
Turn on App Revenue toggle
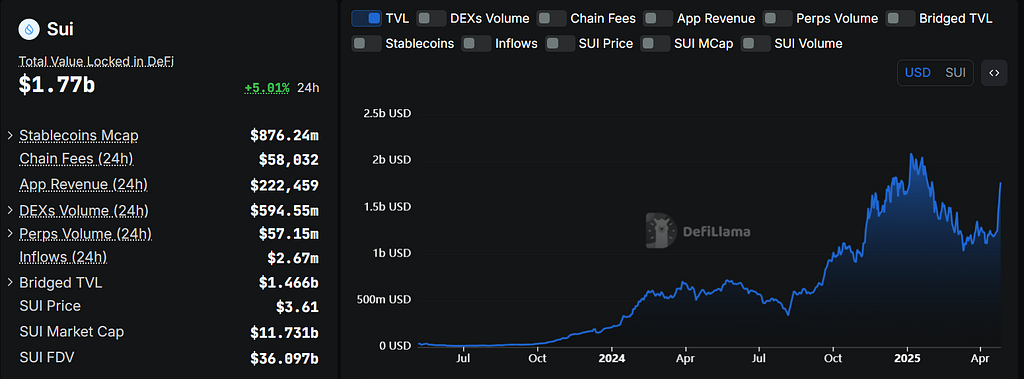[658, 18]
